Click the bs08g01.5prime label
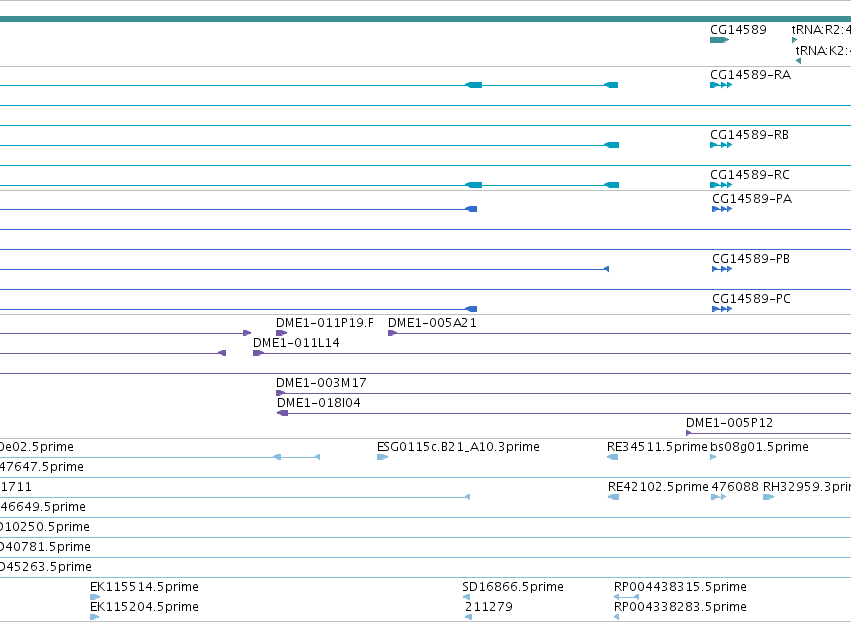This screenshot has width=851, height=622. point(759,447)
